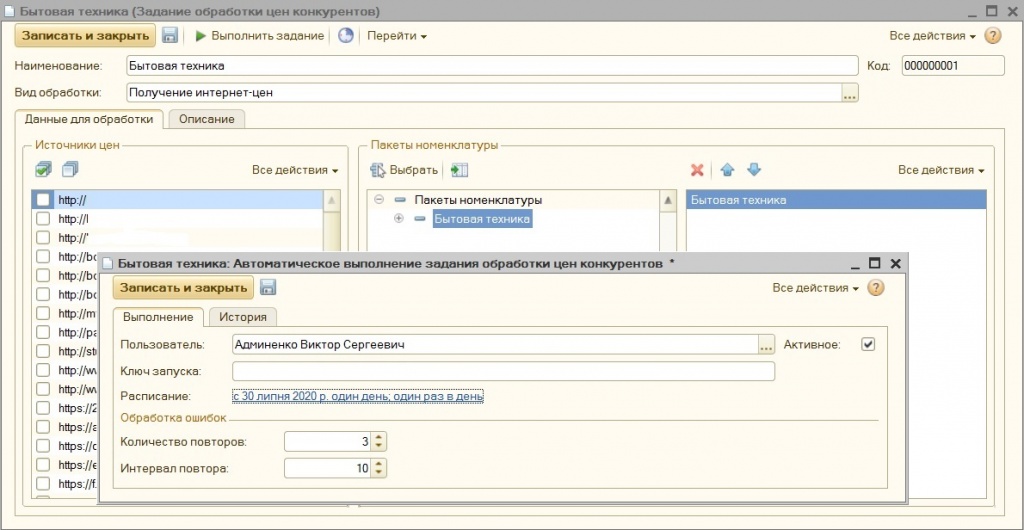The width and height of the screenshot is (1024, 530).
Task: Click dialog Записать и закрыть button
Action: click(184, 287)
